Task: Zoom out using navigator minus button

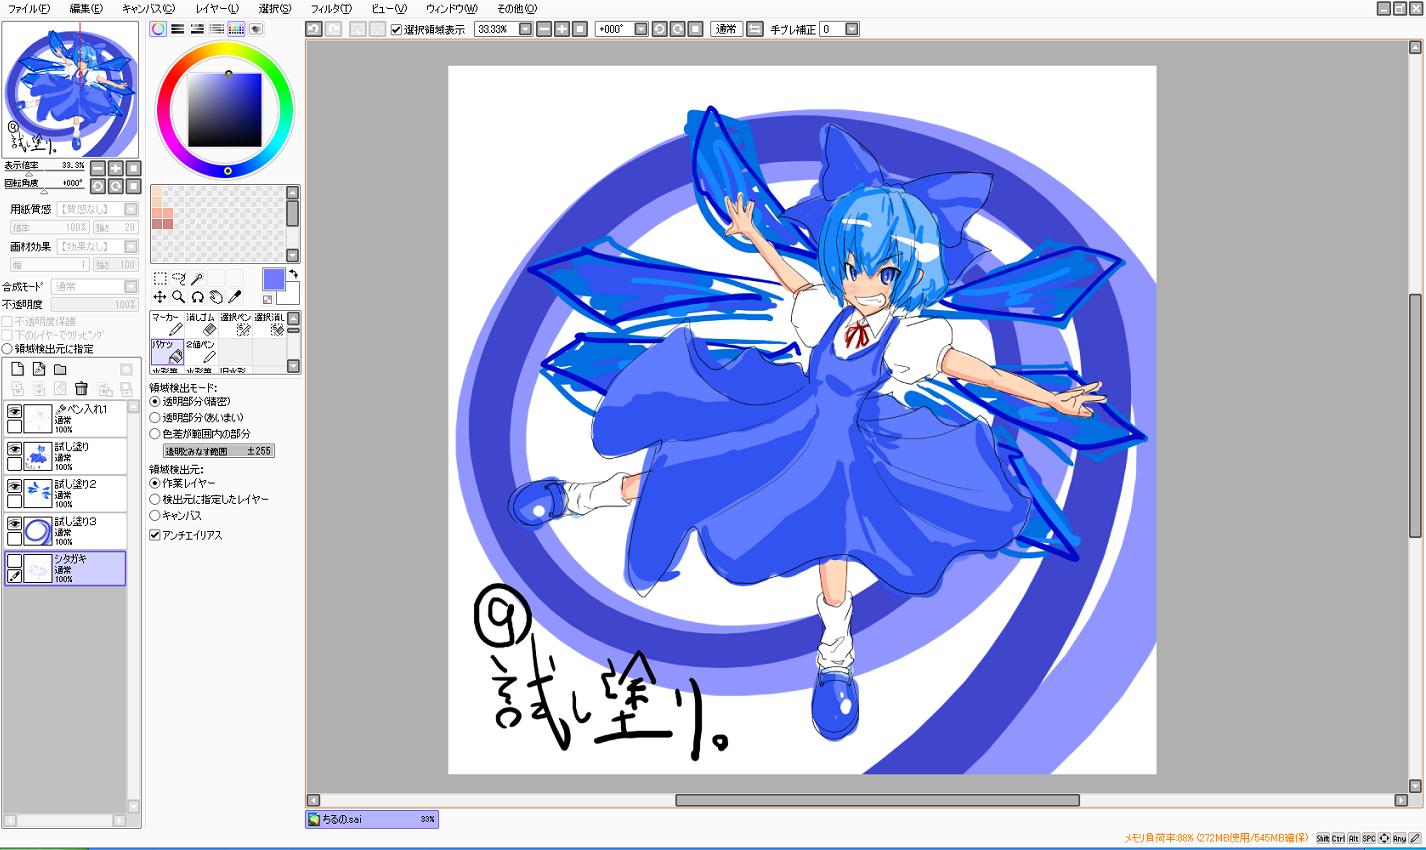Action: coord(98,168)
